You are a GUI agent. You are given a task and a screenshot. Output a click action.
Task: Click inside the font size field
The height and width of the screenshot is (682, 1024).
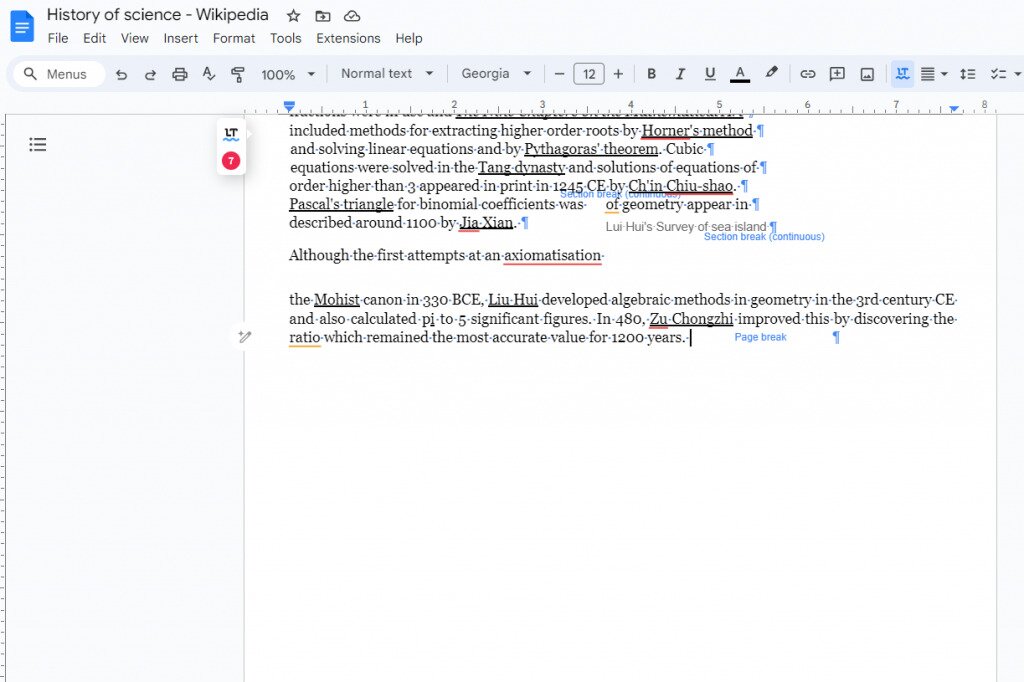click(589, 73)
